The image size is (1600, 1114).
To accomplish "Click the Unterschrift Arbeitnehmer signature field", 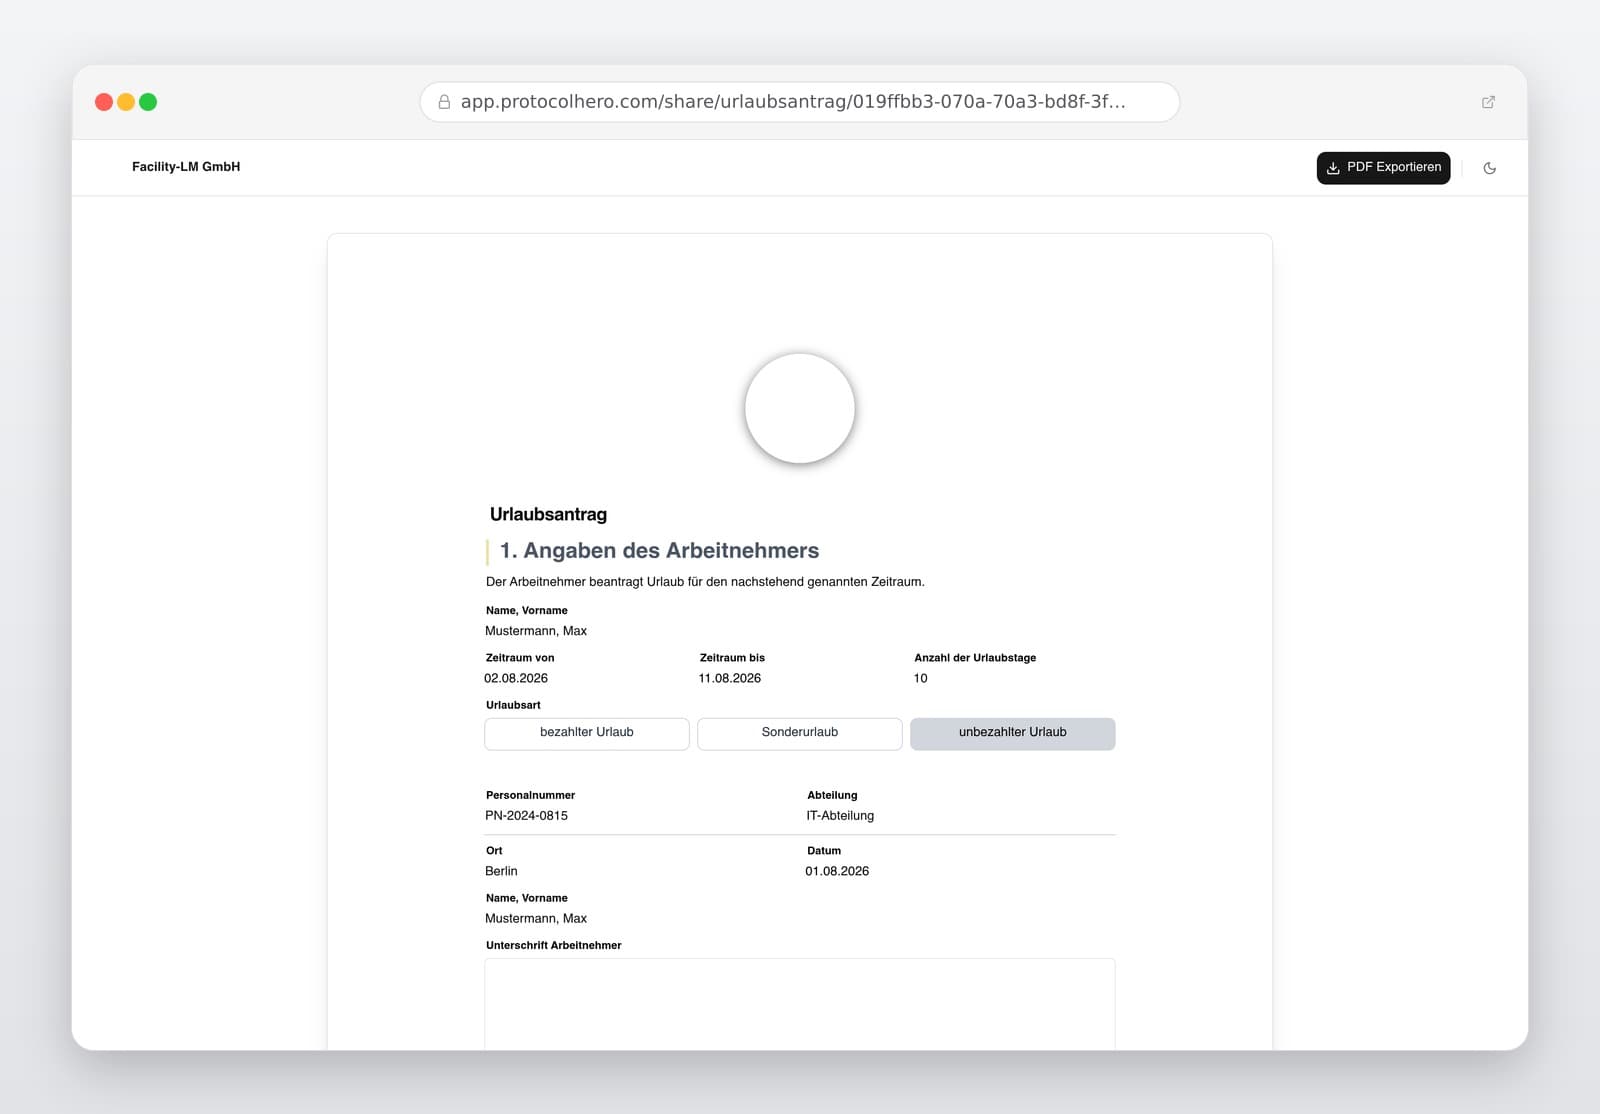I will pos(800,1004).
